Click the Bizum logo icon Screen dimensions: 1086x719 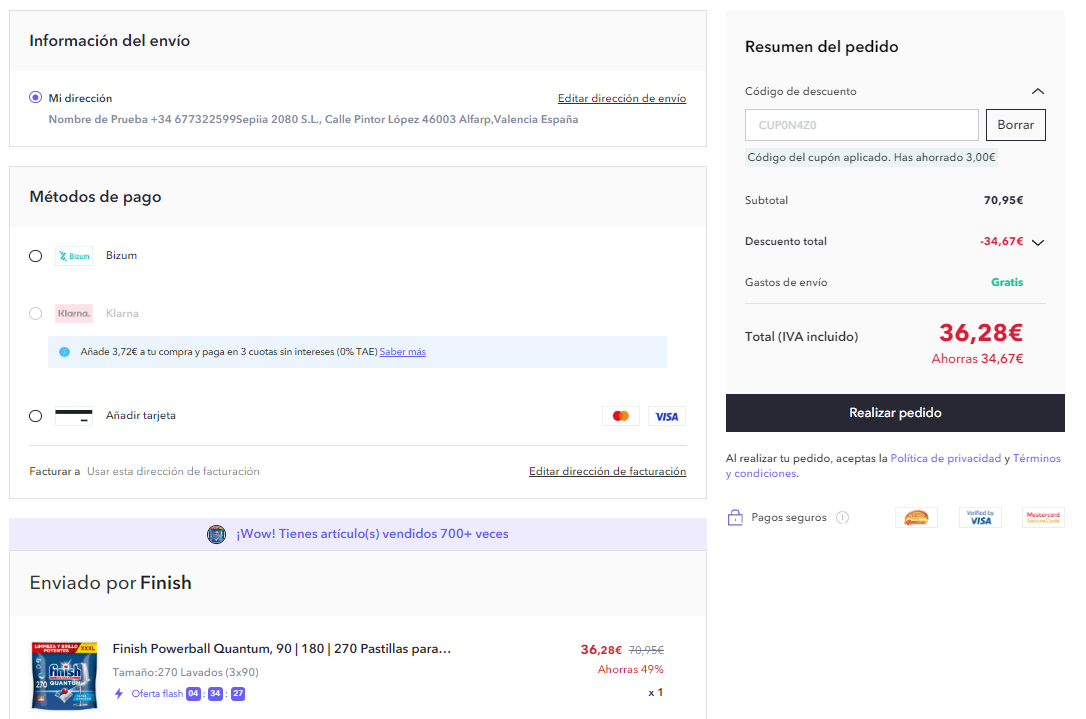pos(74,256)
